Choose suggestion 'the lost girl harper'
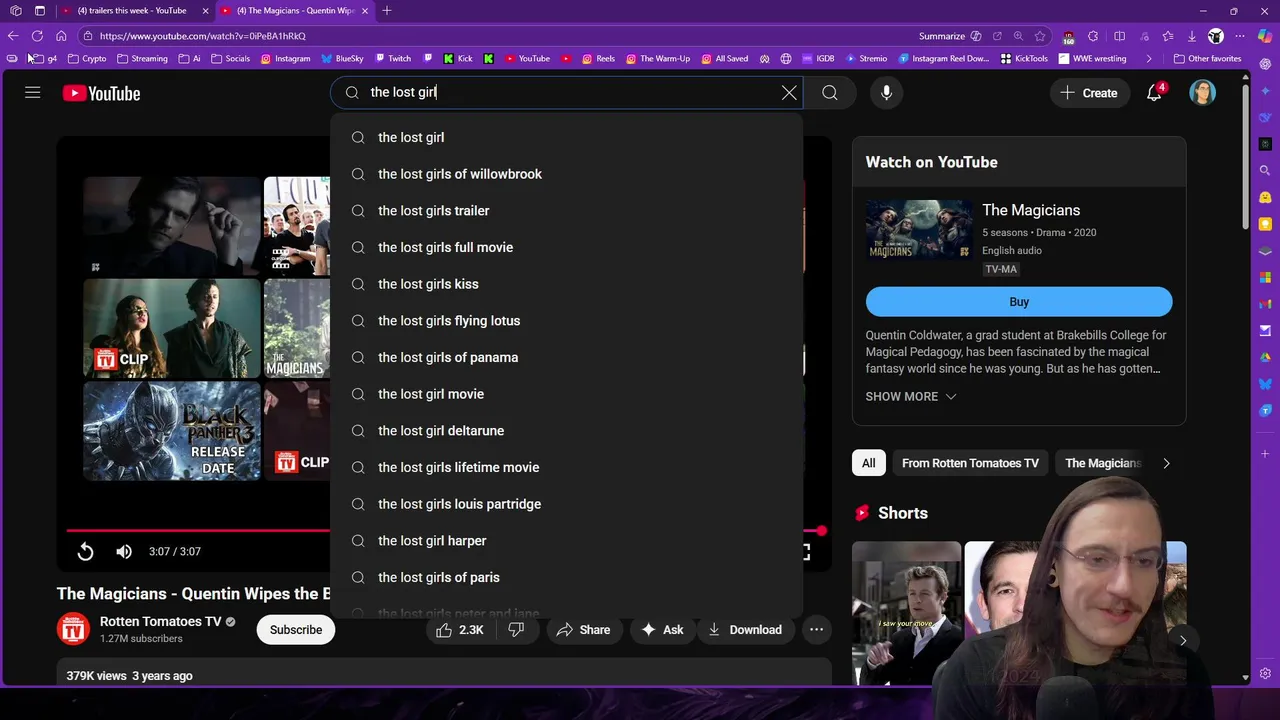This screenshot has width=1280, height=720. (x=566, y=541)
